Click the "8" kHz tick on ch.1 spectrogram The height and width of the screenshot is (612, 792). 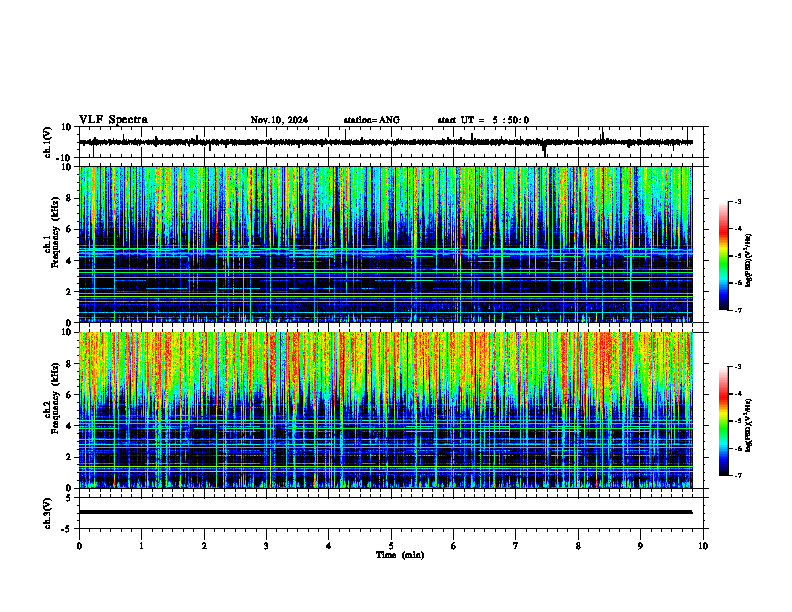pos(69,198)
